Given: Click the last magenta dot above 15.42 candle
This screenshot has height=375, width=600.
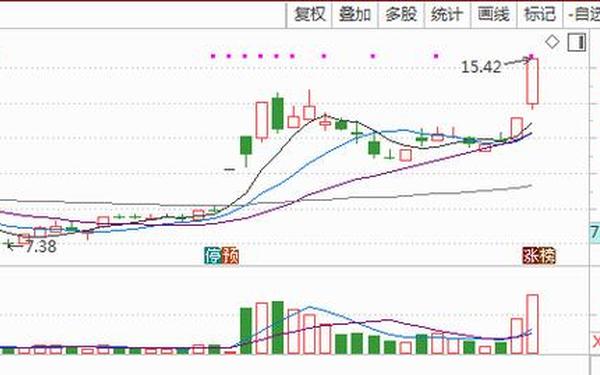Looking at the screenshot, I should click(531, 56).
